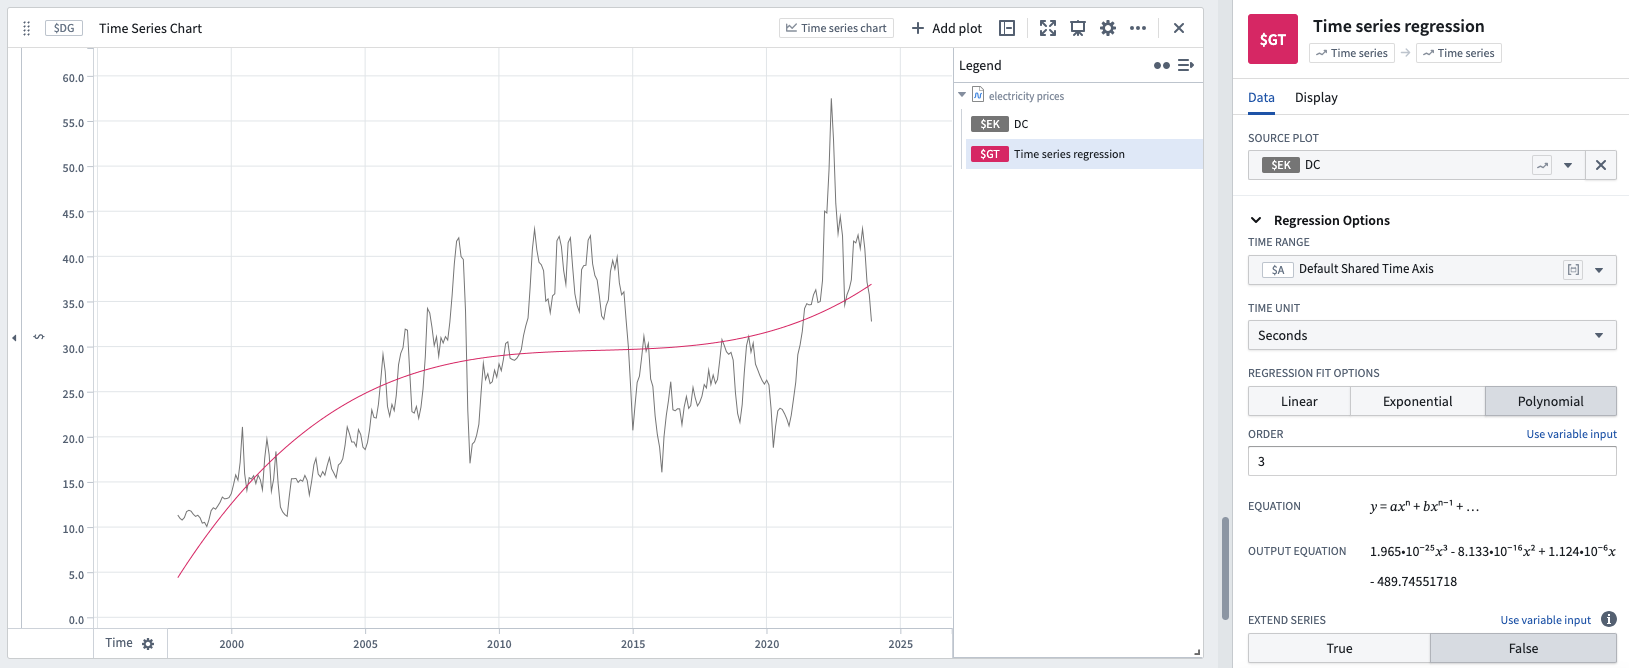Click the resize handle at chart corner
The image size is (1629, 668).
coord(1197,652)
